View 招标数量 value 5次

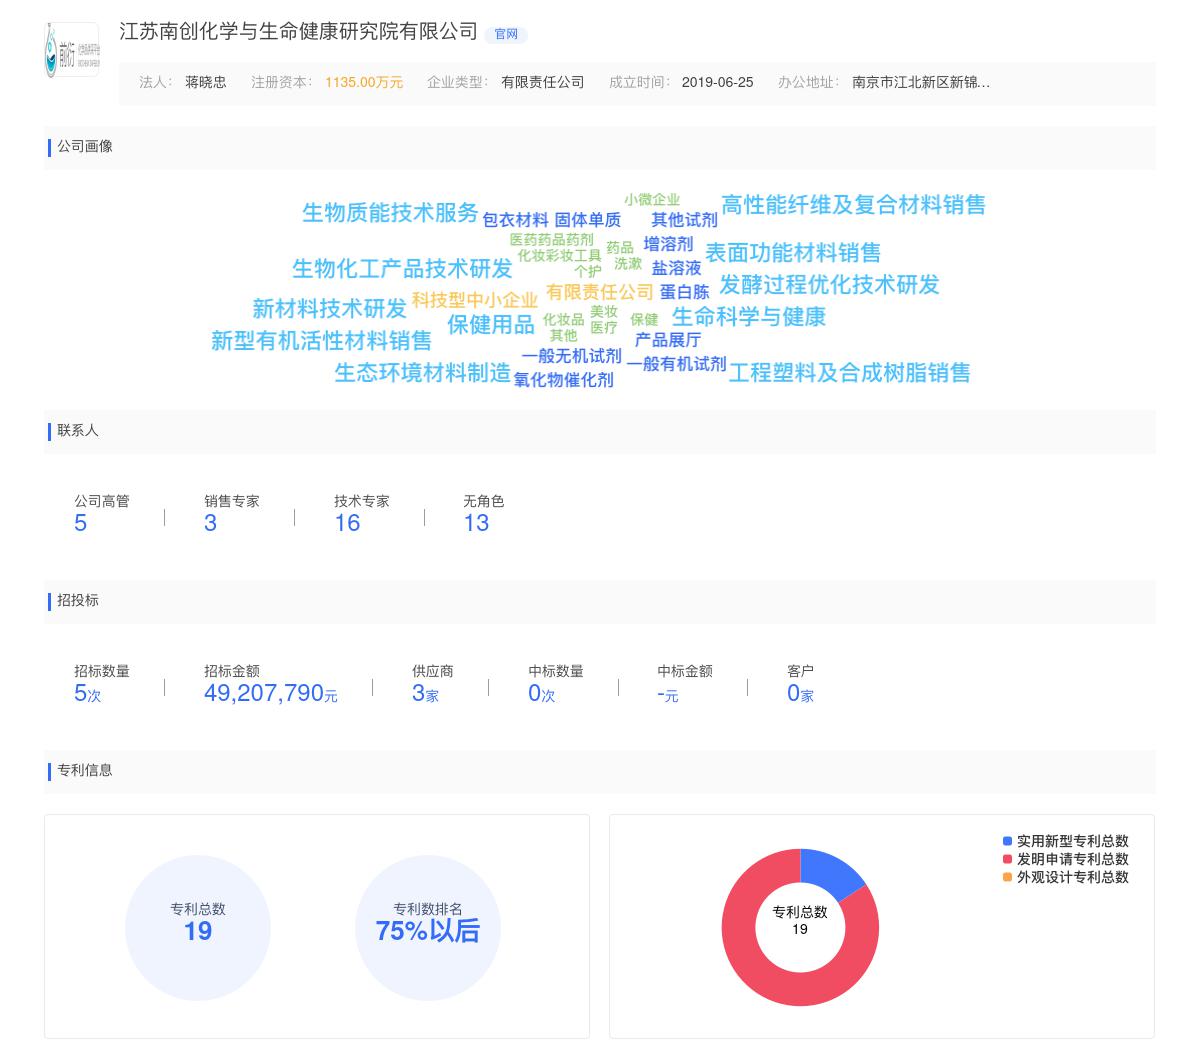pyautogui.click(x=87, y=693)
